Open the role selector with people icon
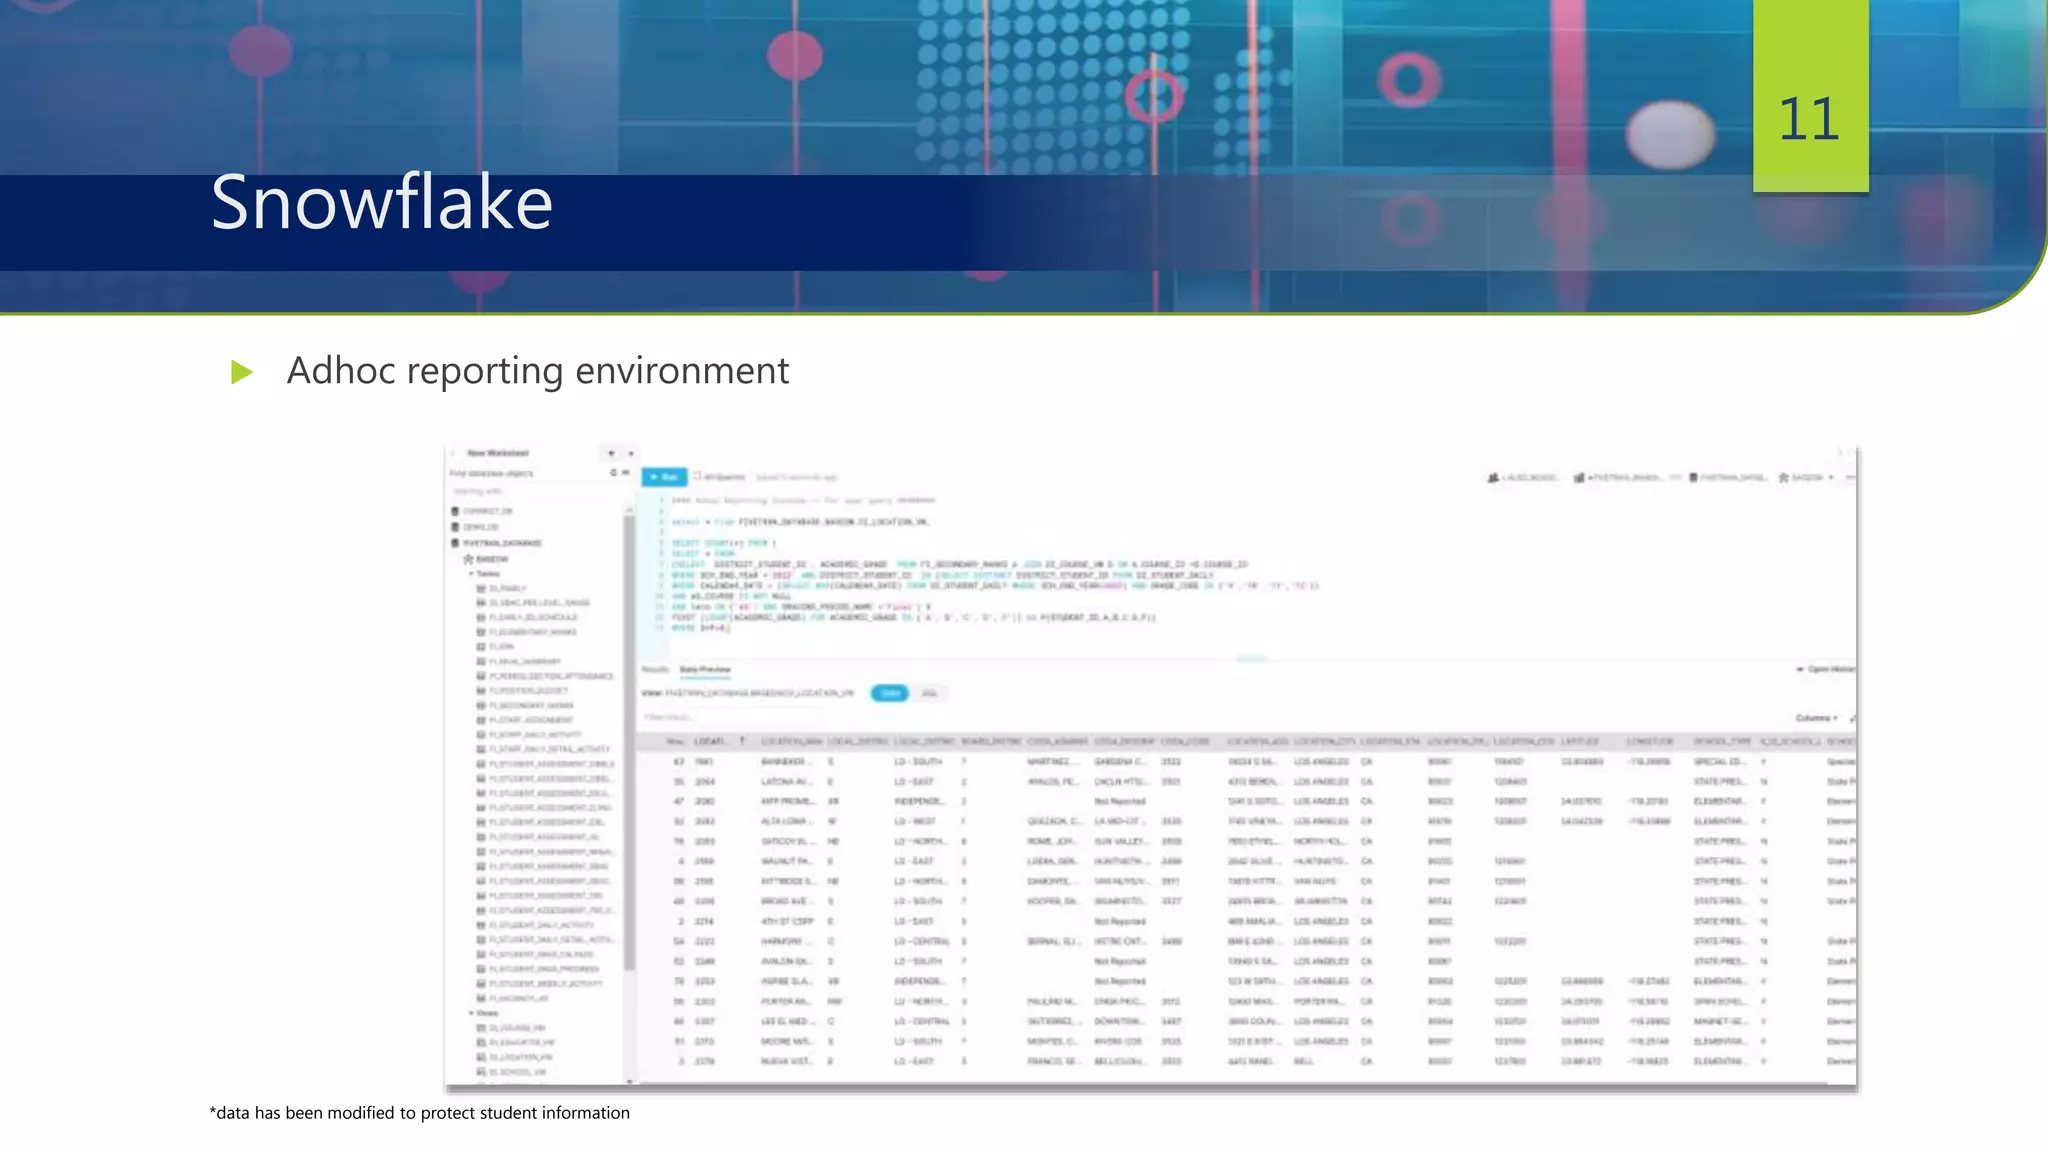The image size is (2048, 1152). [1493, 478]
